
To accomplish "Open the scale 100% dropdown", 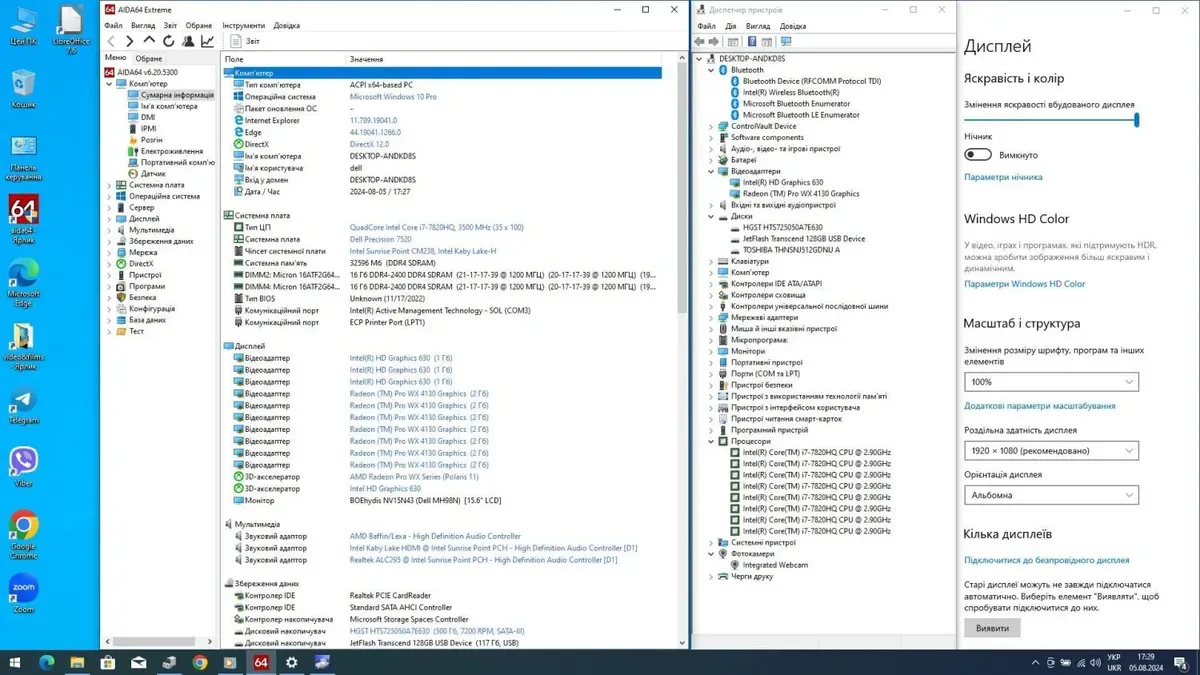I will pyautogui.click(x=1051, y=382).
